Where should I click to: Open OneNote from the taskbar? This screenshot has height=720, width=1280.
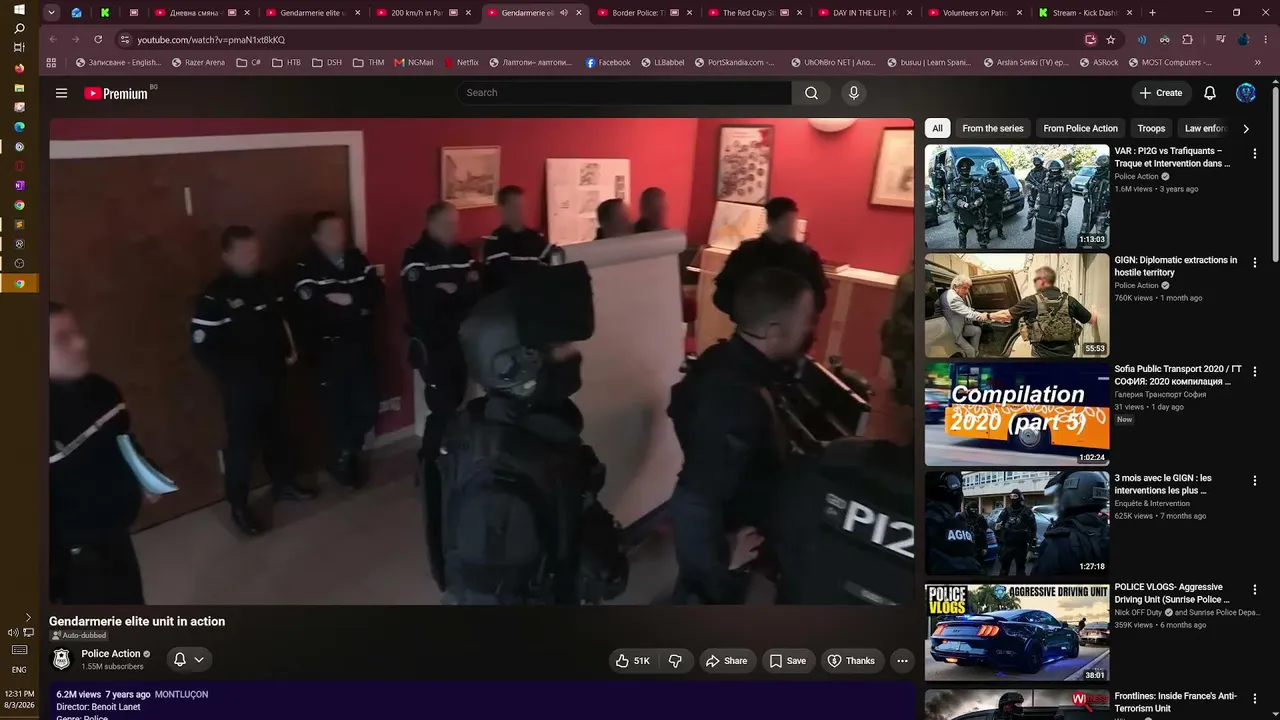pyautogui.click(x=19, y=185)
